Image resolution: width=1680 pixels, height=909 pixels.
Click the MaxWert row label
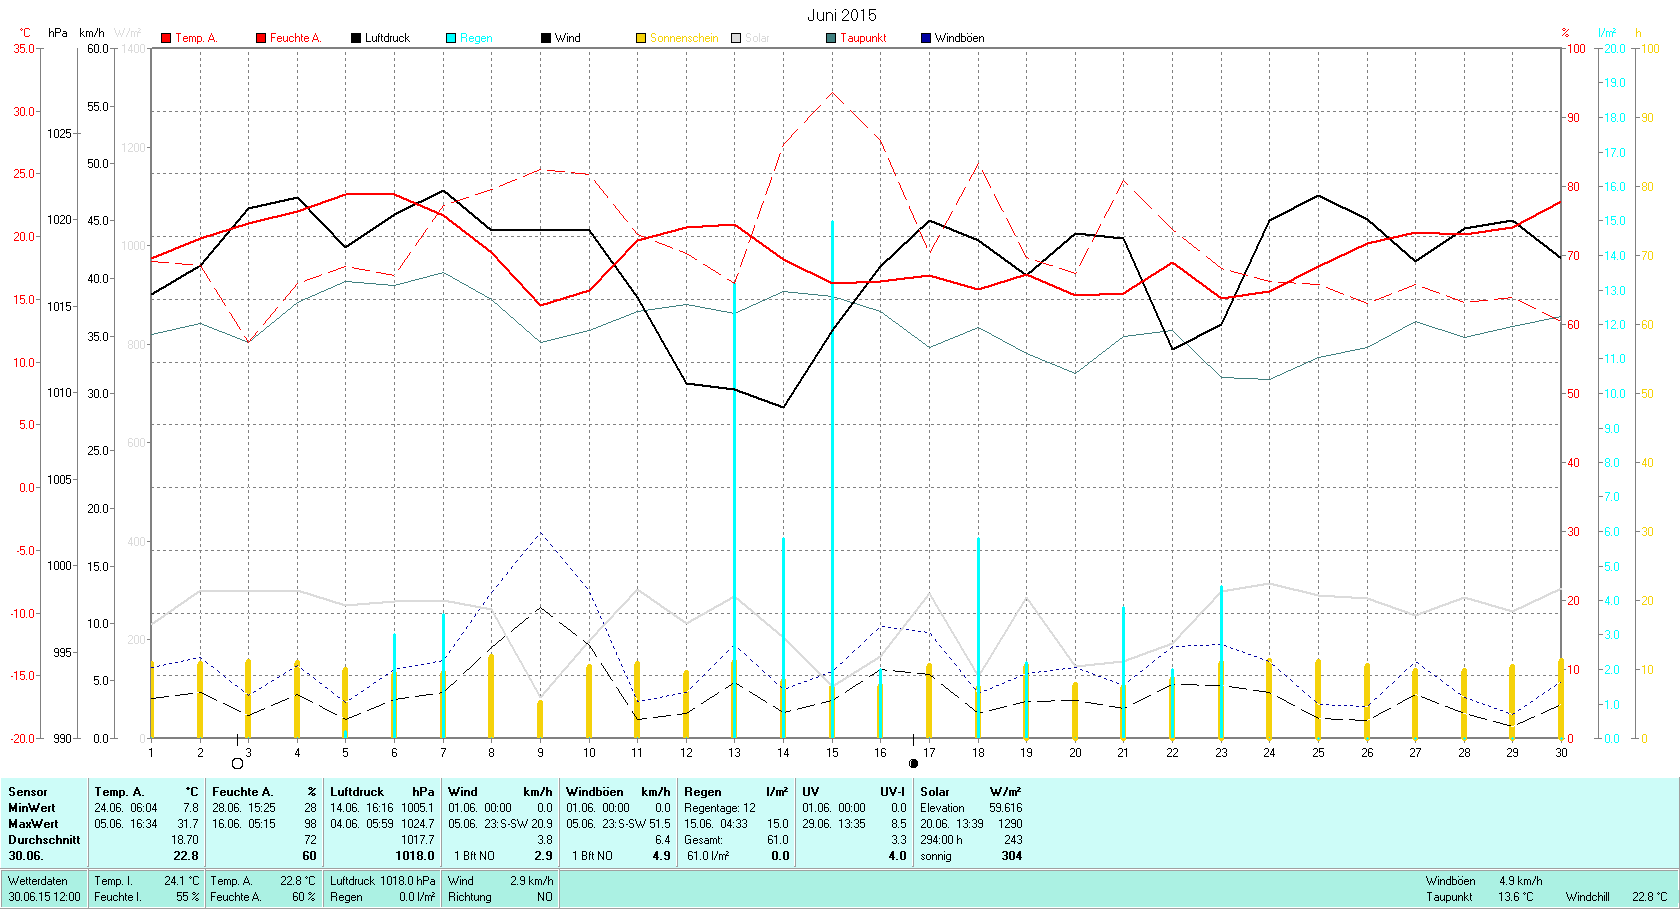33,824
